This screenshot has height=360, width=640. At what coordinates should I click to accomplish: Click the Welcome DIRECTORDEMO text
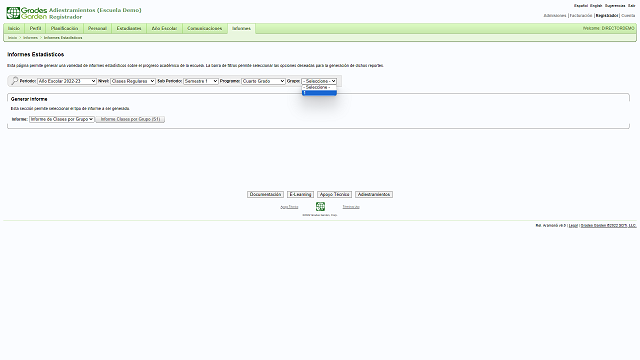[x=609, y=28]
